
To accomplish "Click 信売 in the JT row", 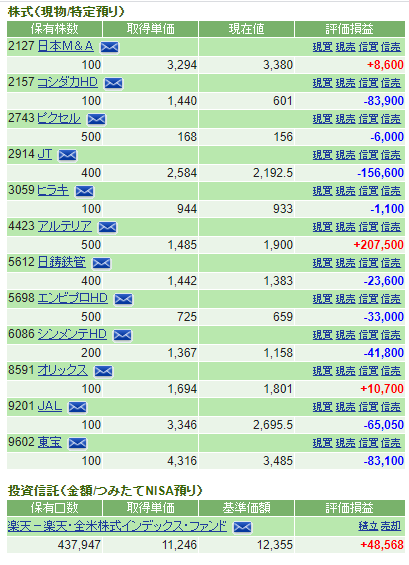I will pos(391,155).
